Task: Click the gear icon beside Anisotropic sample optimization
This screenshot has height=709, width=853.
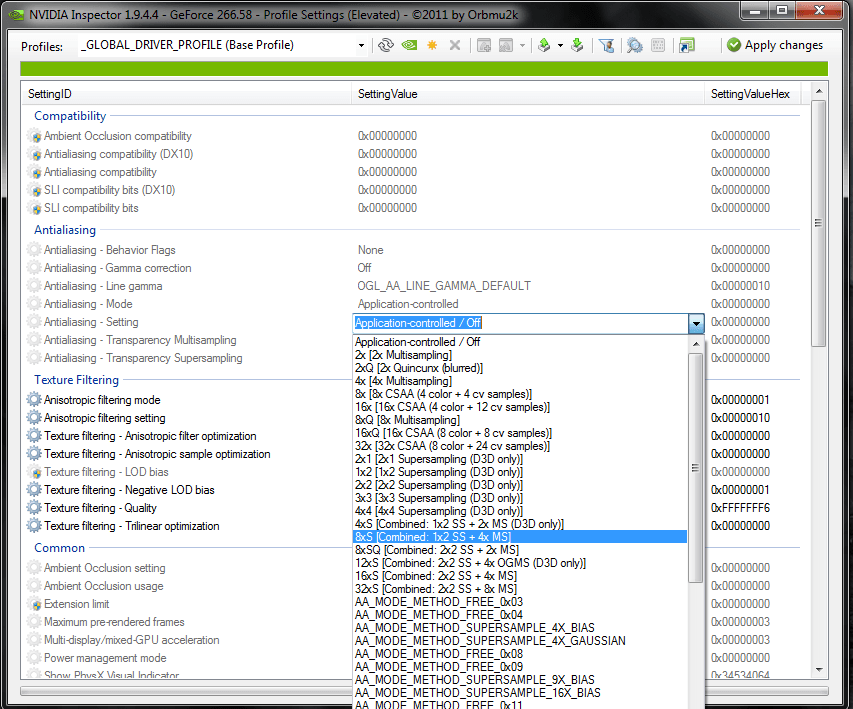Action: 34,454
